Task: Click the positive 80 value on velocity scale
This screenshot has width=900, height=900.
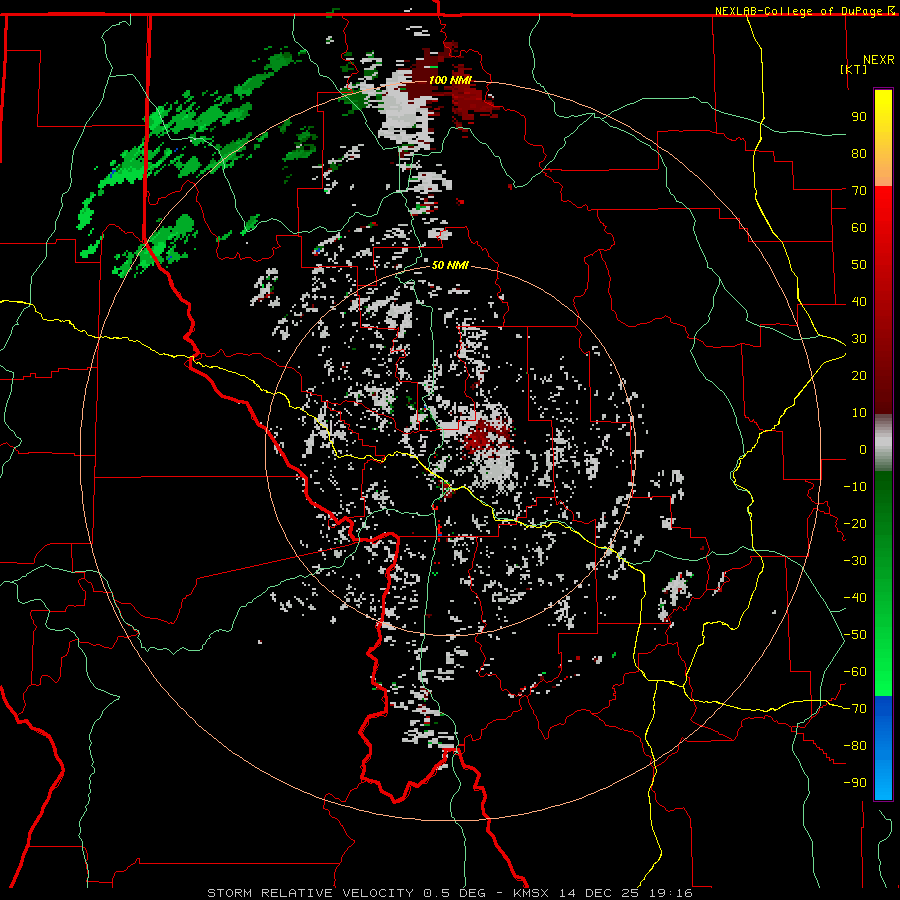Action: pyautogui.click(x=859, y=153)
